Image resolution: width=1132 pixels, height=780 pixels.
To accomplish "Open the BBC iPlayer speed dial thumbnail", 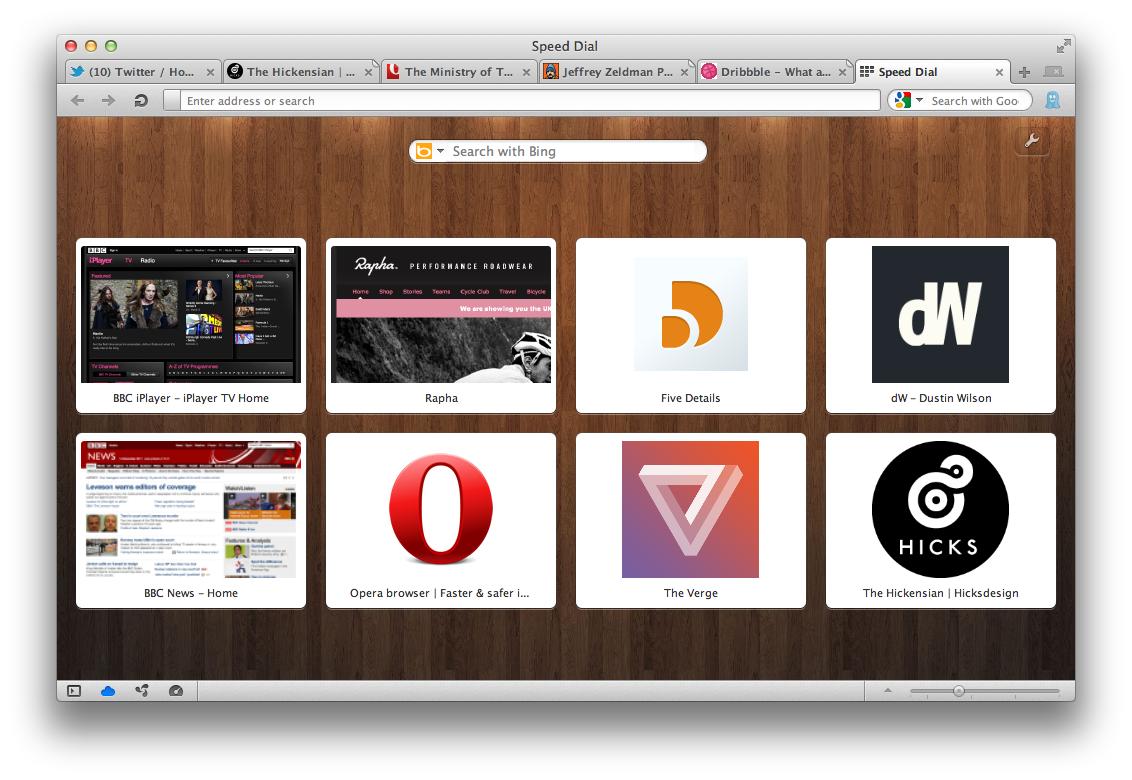I will point(191,314).
